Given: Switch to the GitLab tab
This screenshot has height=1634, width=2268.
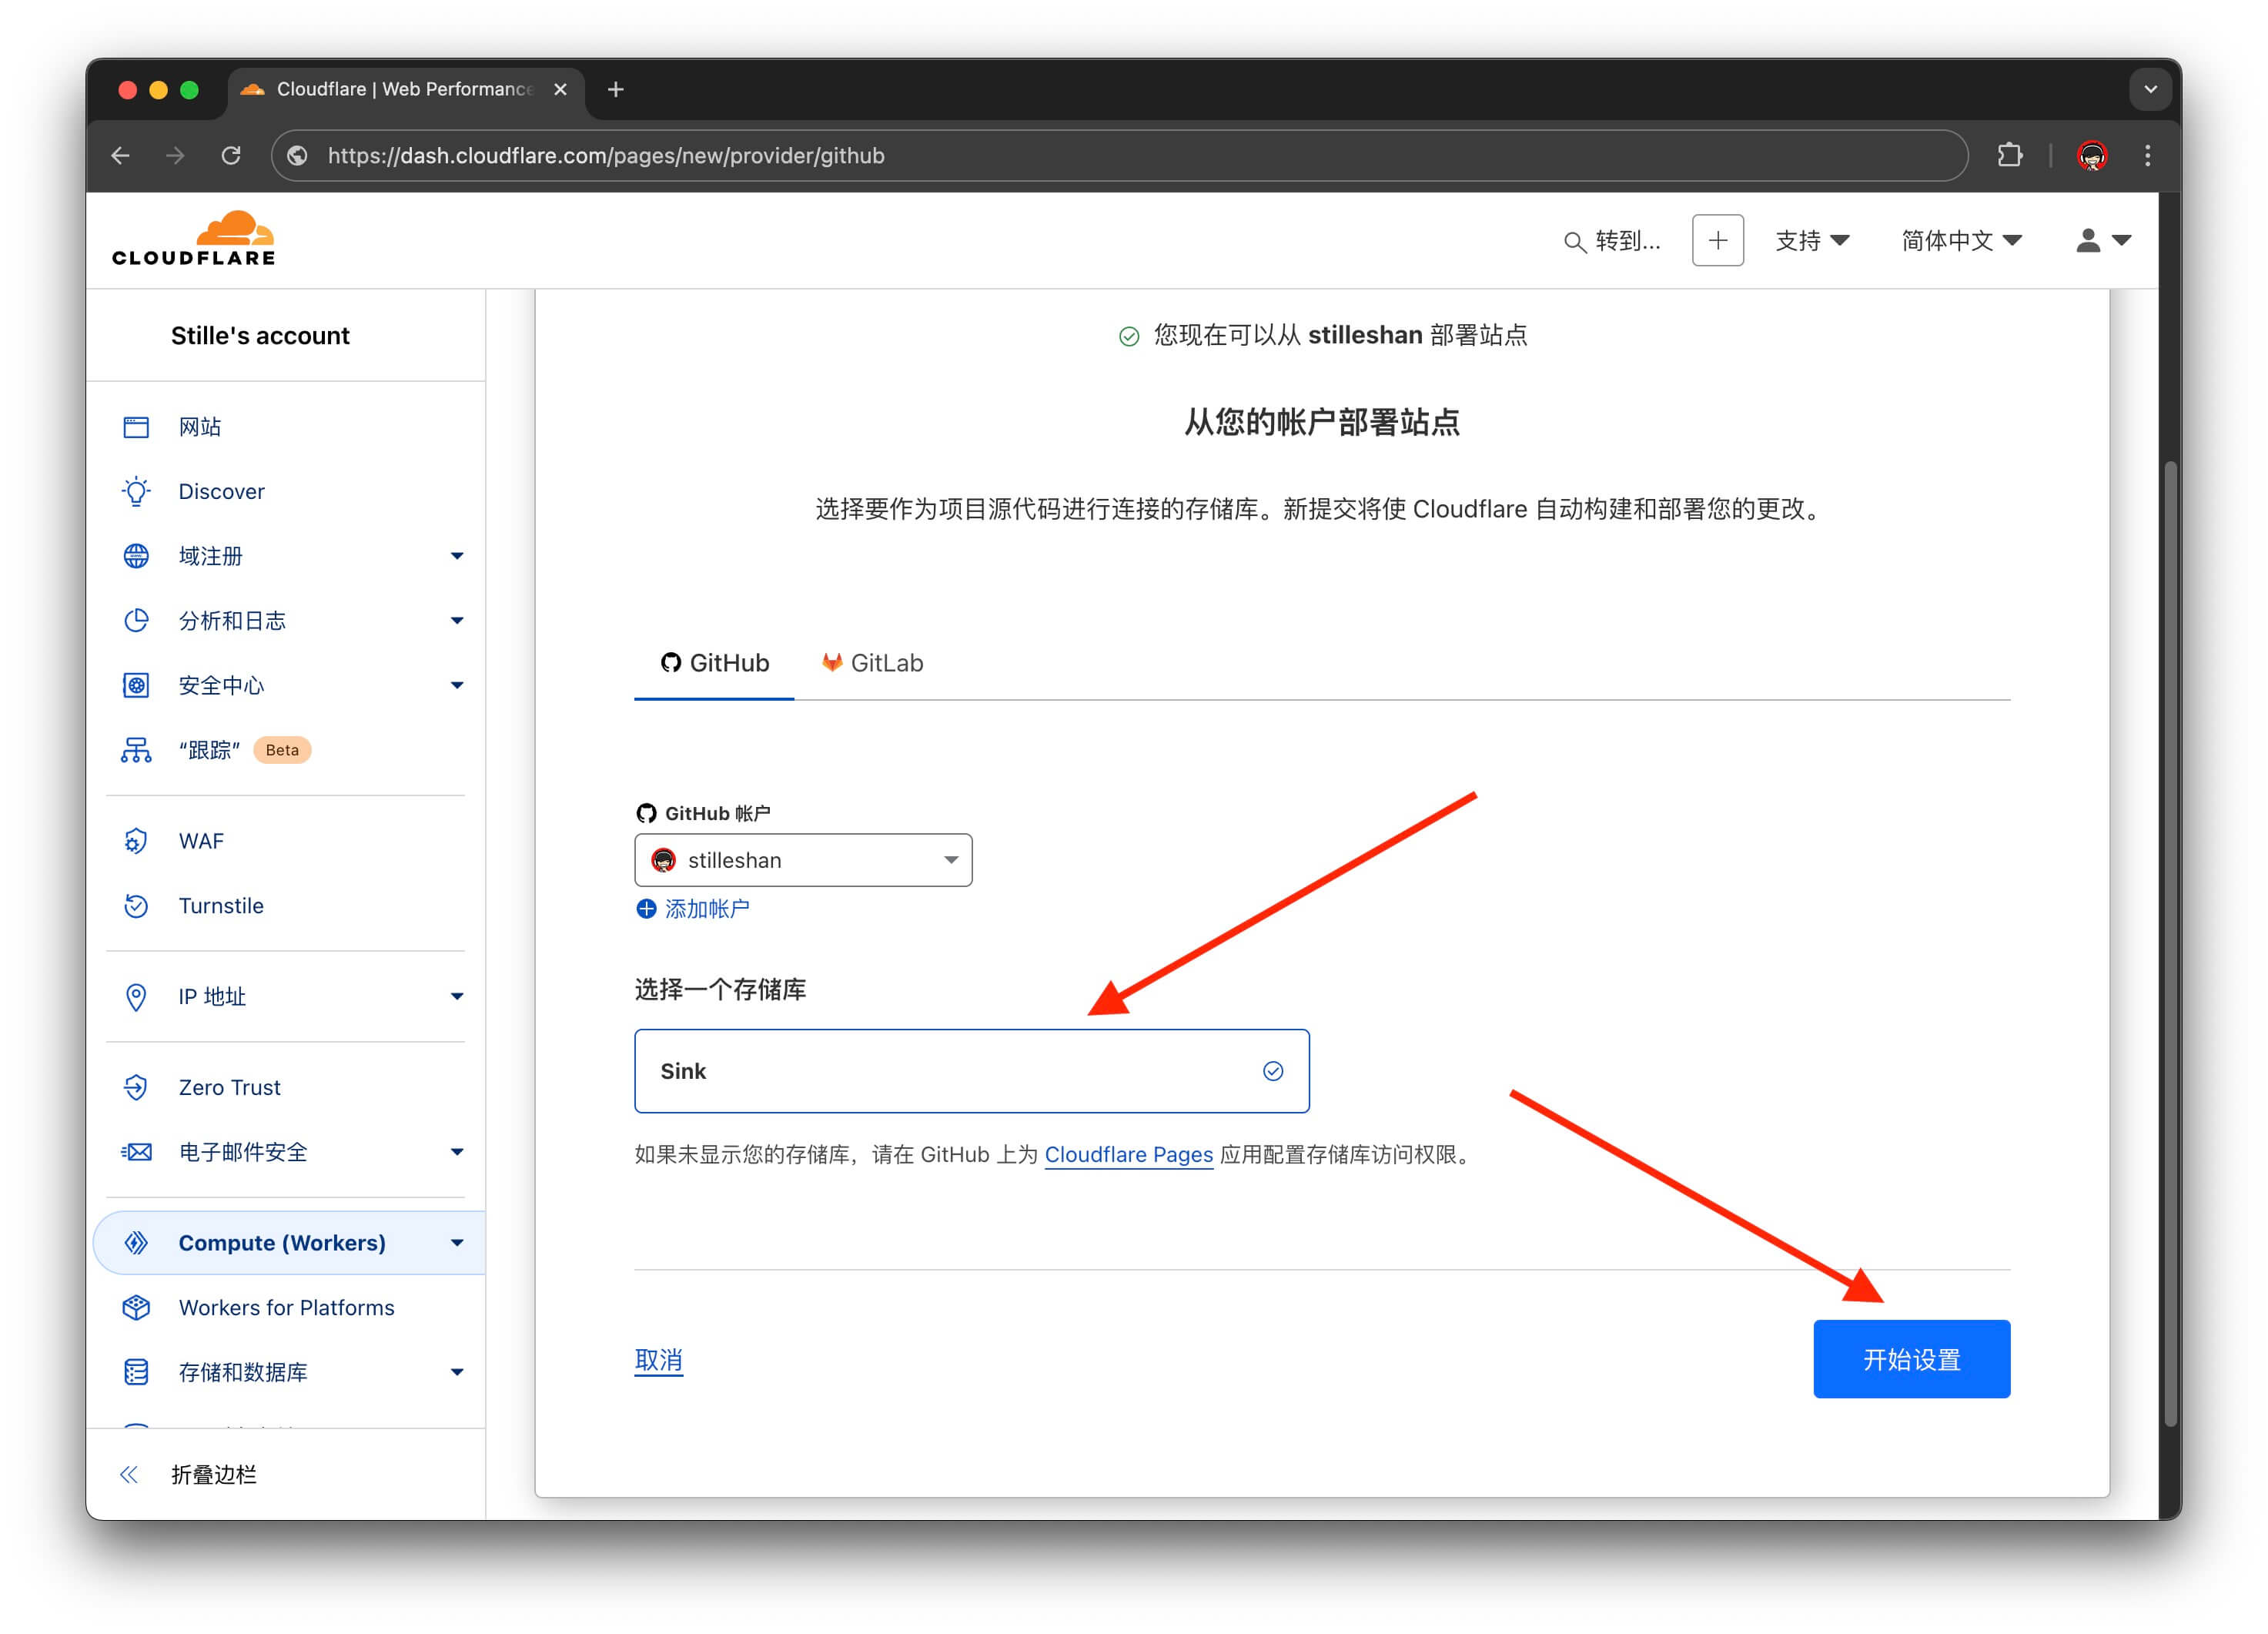Looking at the screenshot, I should [x=872, y=663].
